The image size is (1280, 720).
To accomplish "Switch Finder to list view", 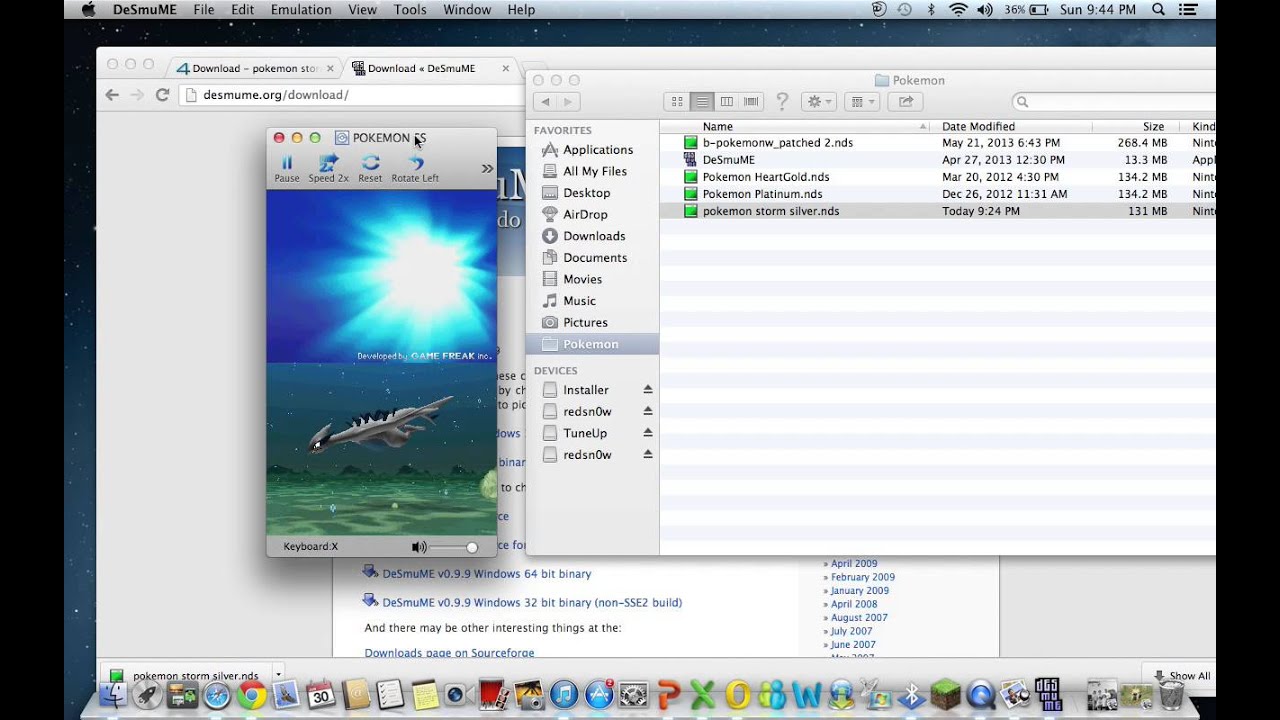I will tap(702, 101).
